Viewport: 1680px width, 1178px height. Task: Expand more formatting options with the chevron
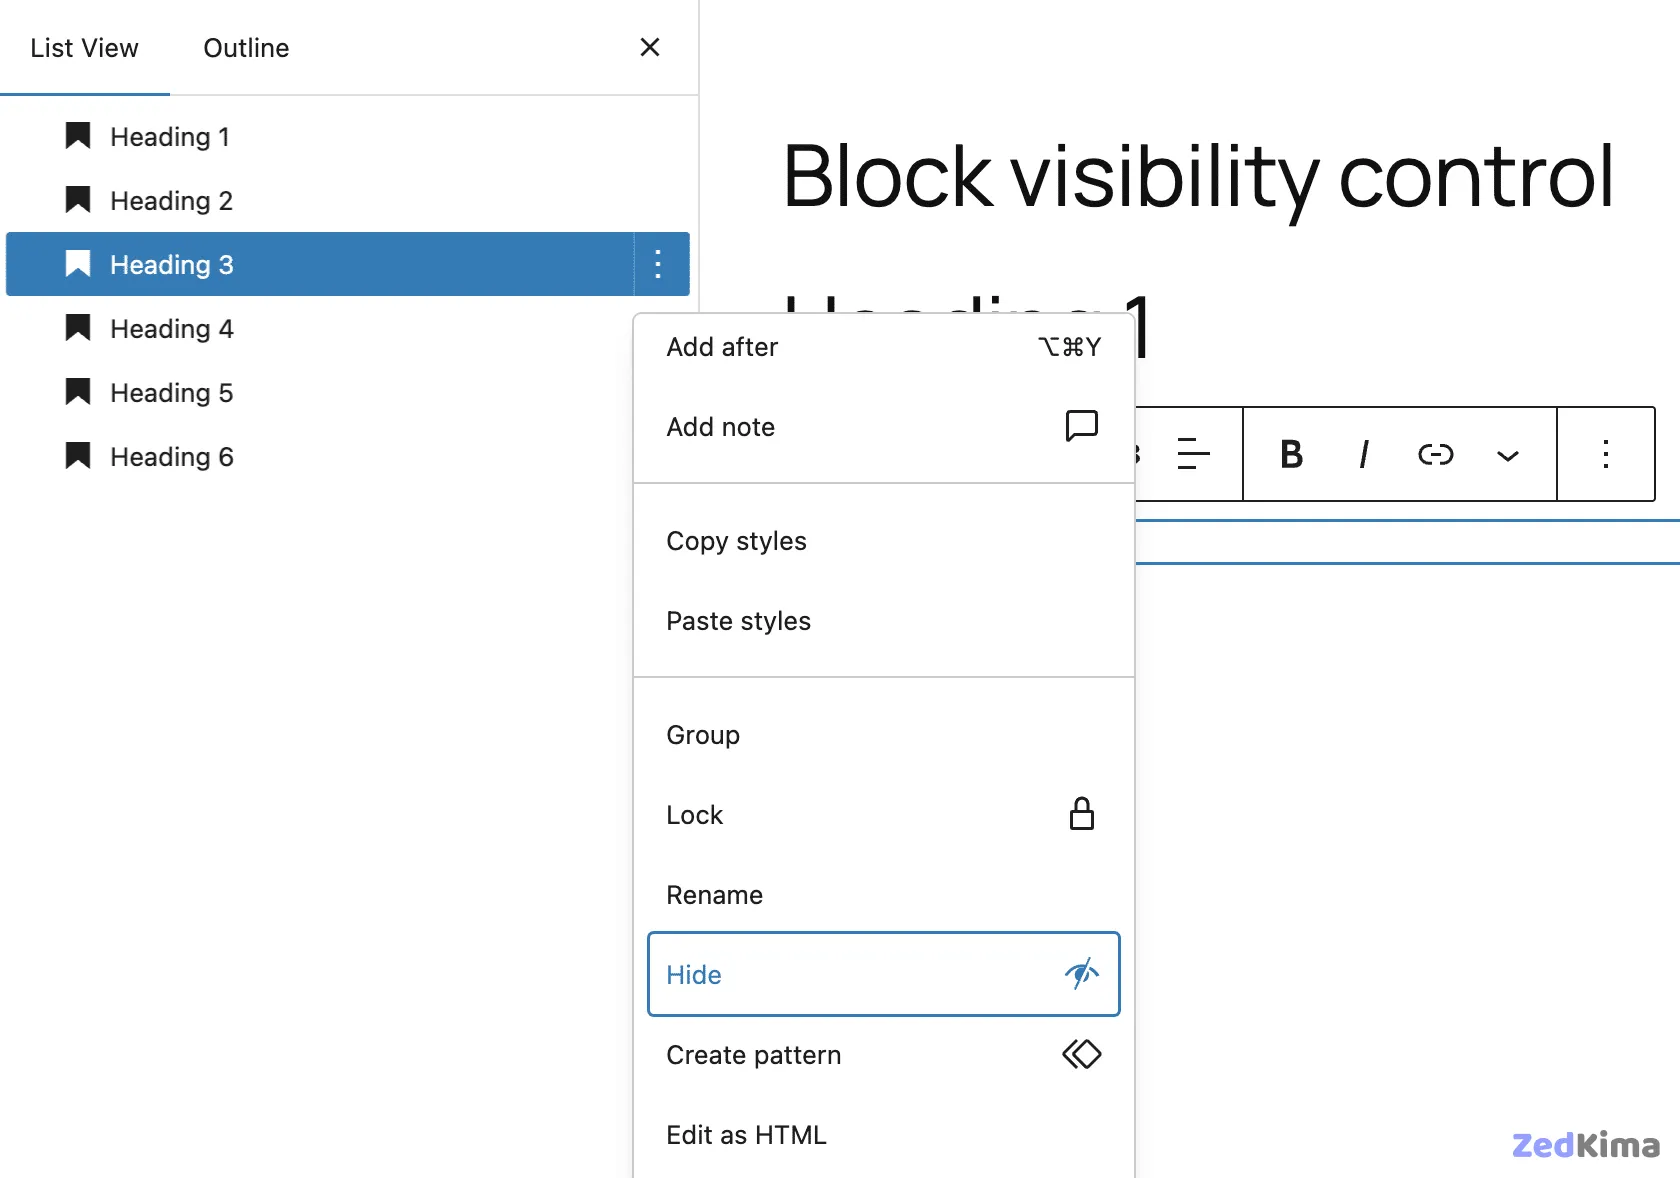click(x=1507, y=455)
